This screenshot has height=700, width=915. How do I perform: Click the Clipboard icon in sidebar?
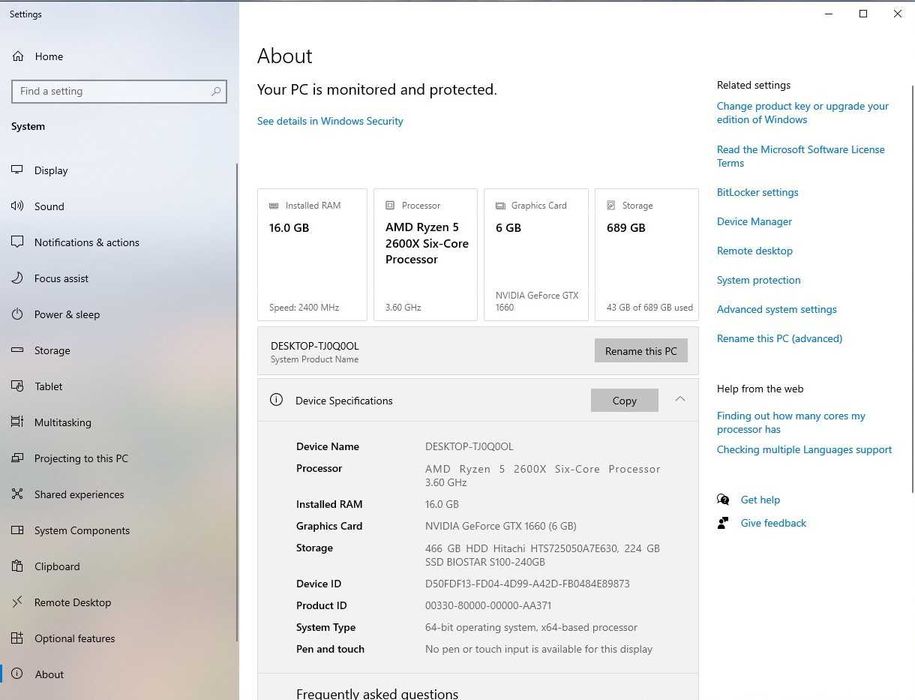[x=17, y=566]
